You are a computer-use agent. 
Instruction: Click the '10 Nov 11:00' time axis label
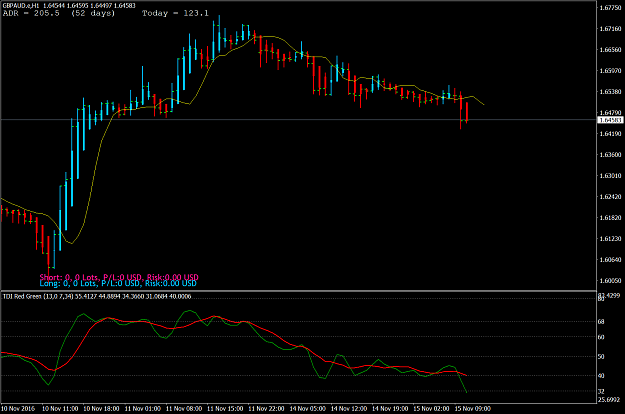coord(60,409)
